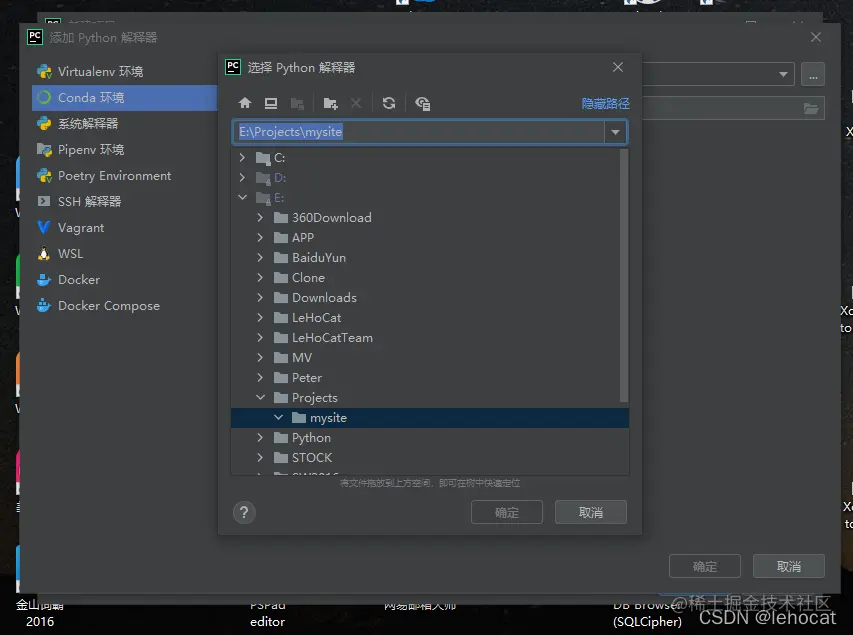Select the STOCK folder

[430, 458]
